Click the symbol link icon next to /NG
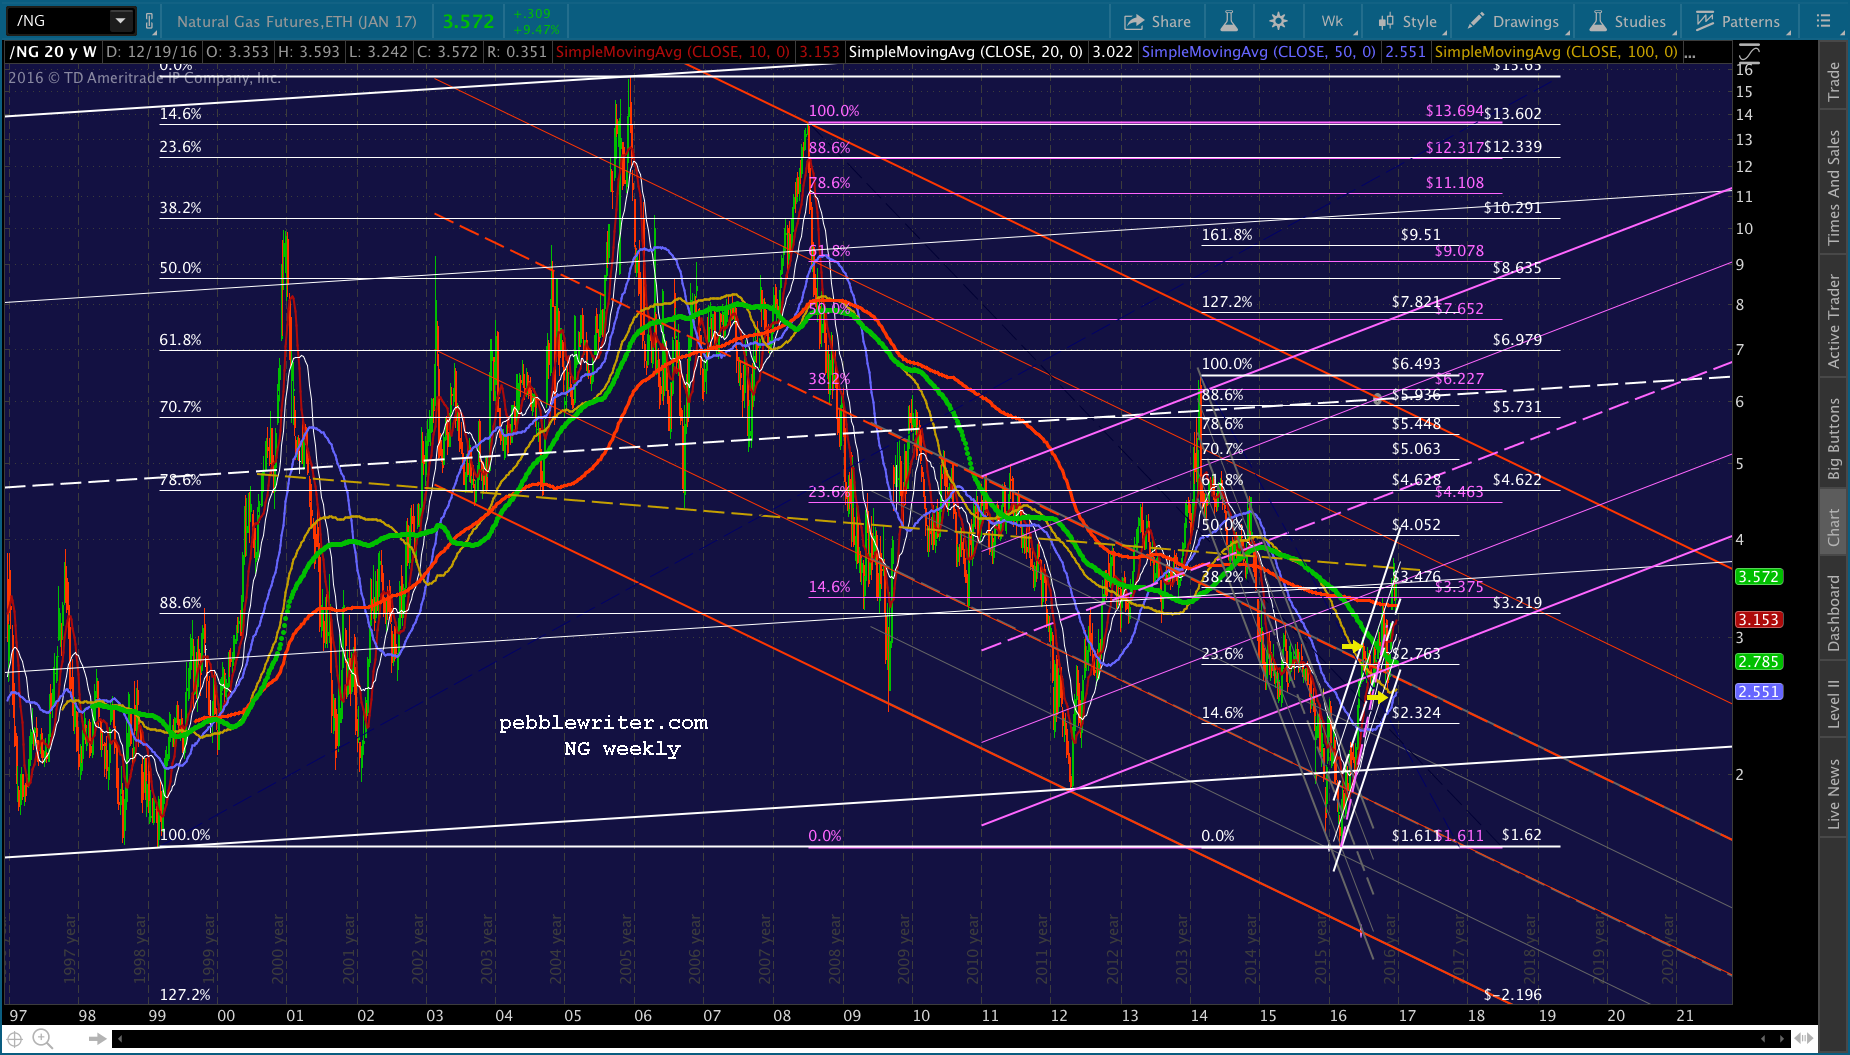 150,21
